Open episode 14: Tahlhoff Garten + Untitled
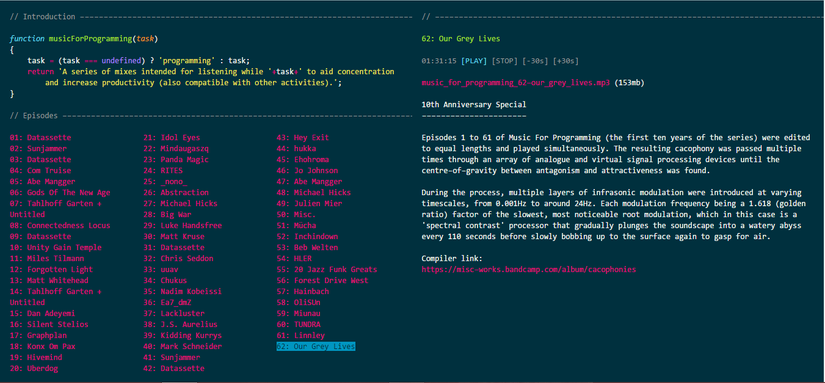This screenshot has width=825, height=383. (56, 297)
